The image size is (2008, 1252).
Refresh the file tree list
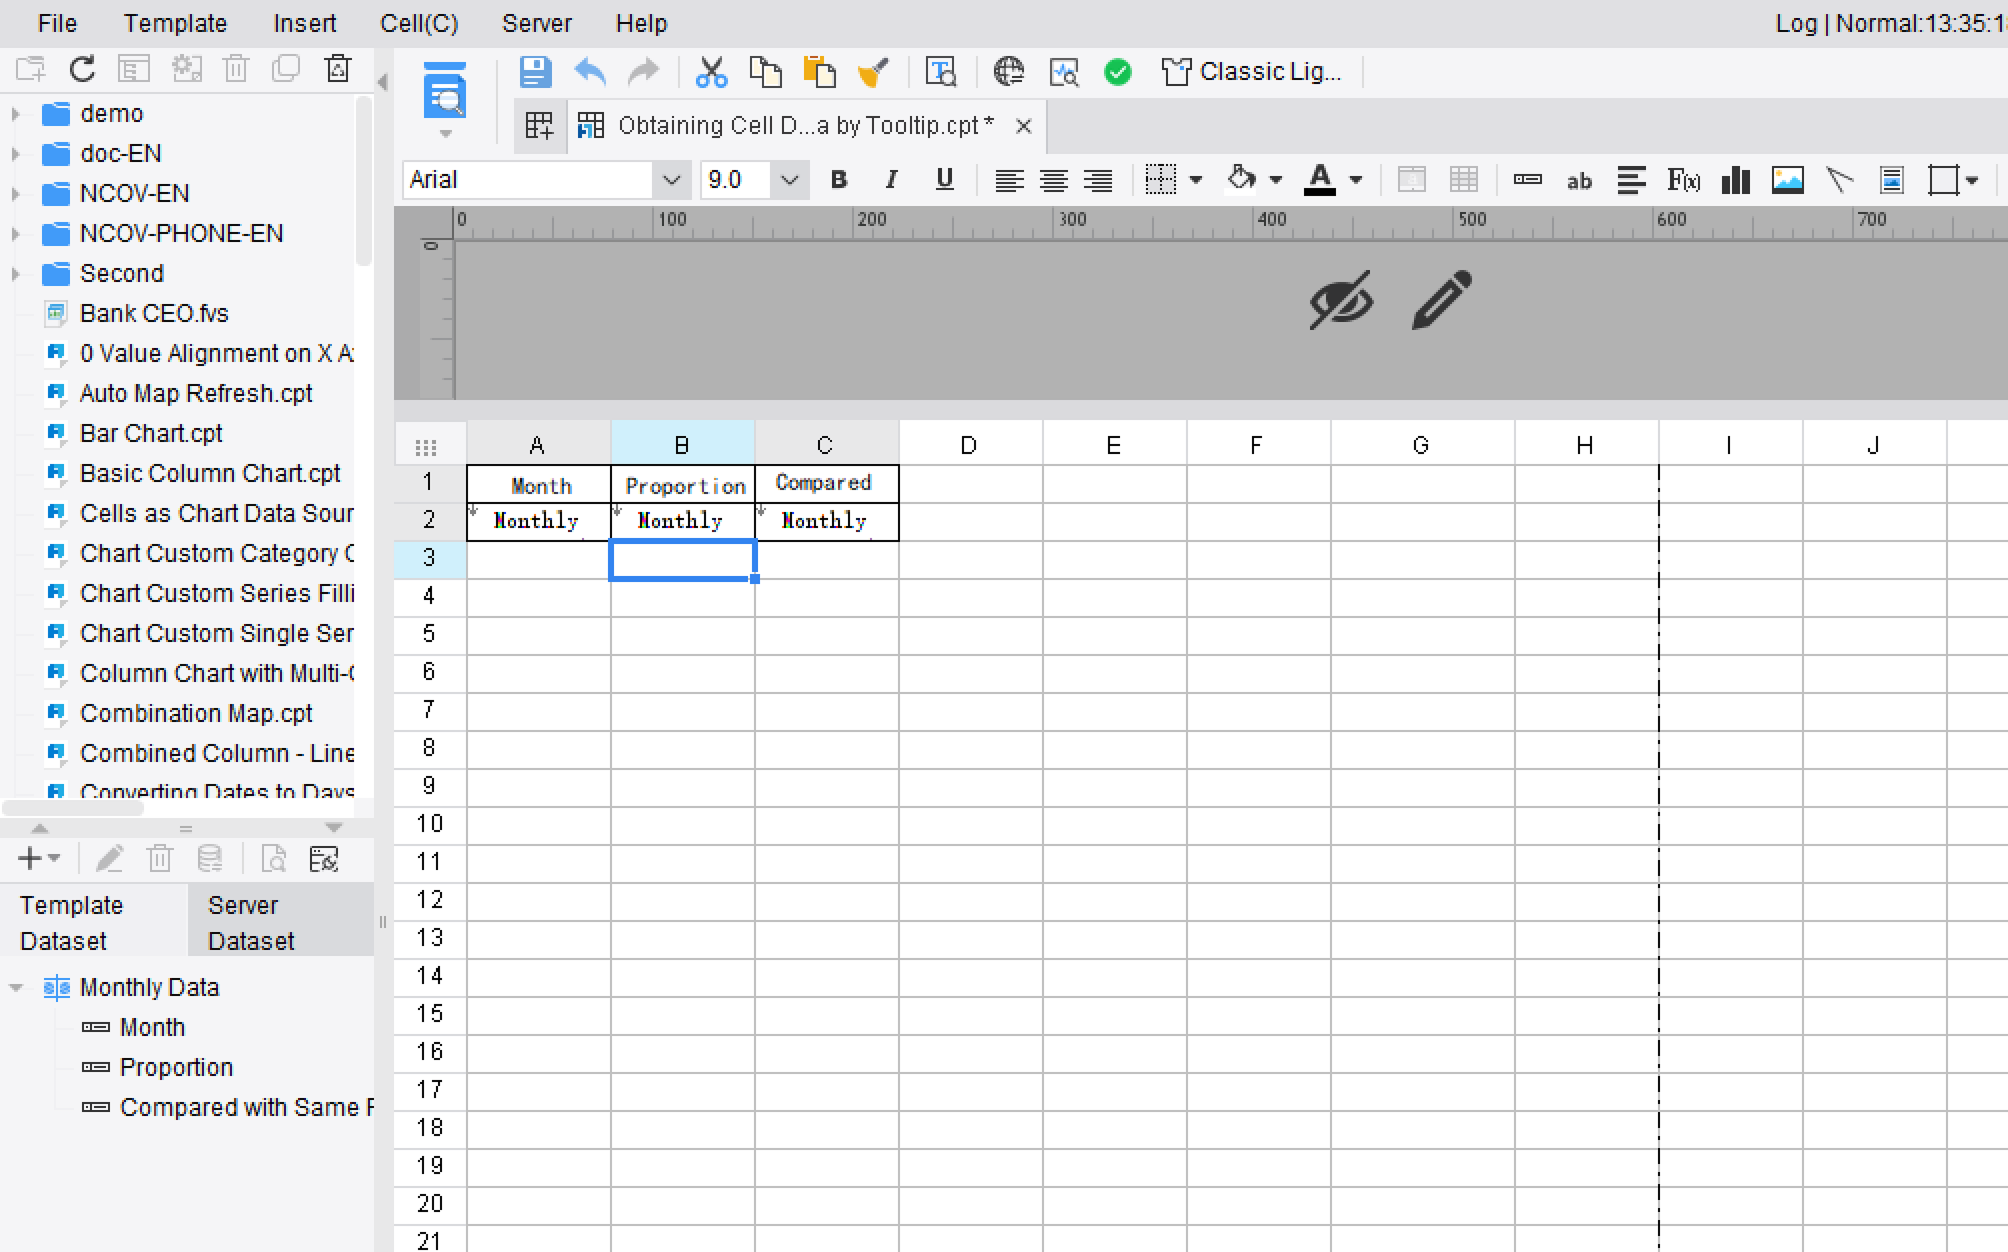pos(83,69)
